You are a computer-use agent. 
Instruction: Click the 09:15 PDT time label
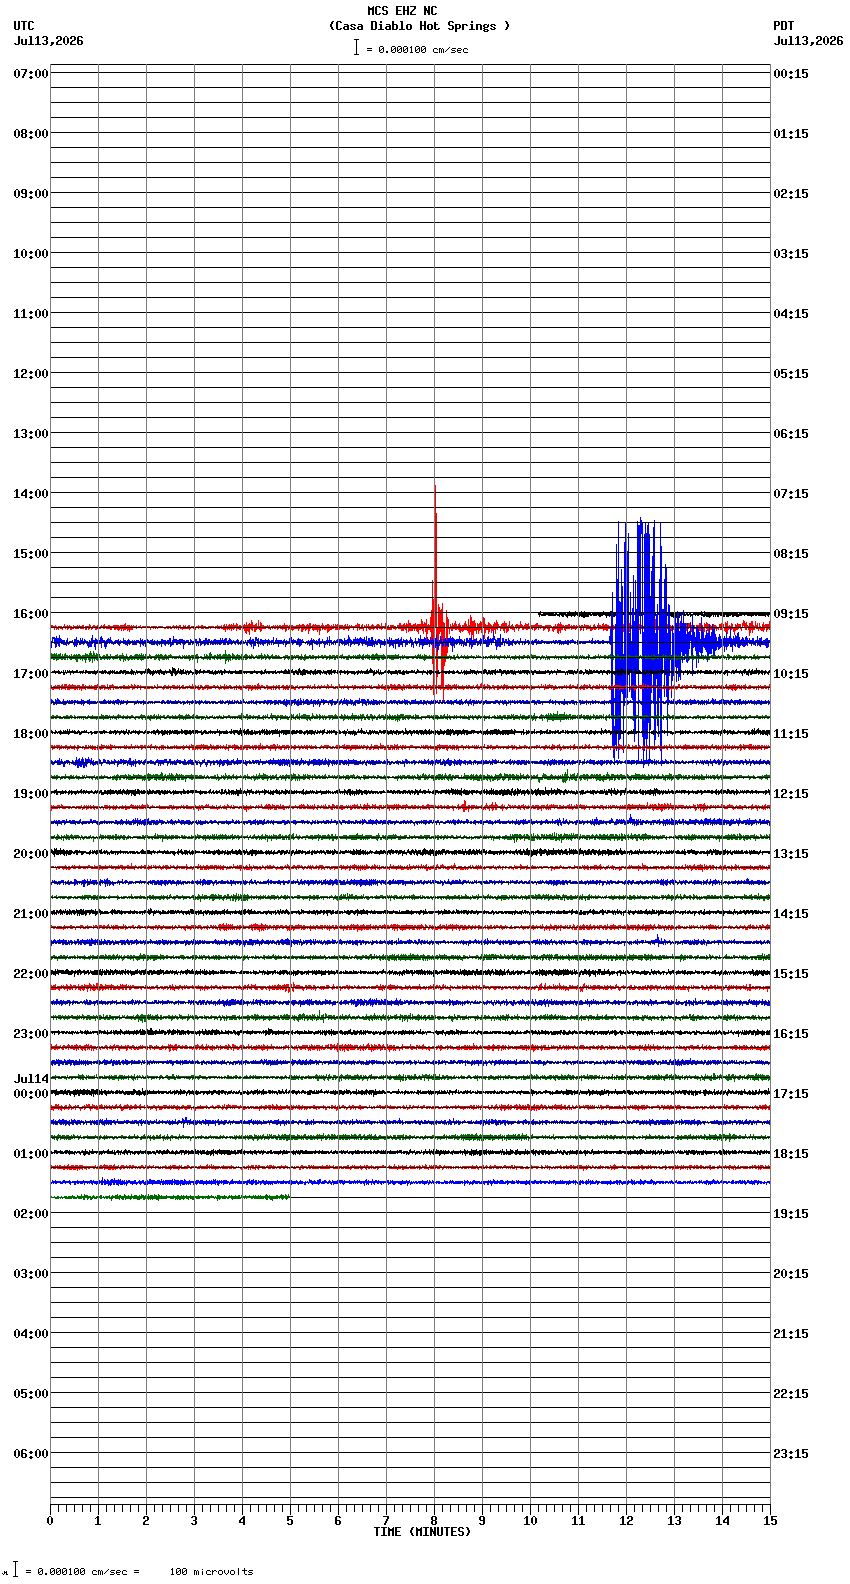(x=791, y=614)
